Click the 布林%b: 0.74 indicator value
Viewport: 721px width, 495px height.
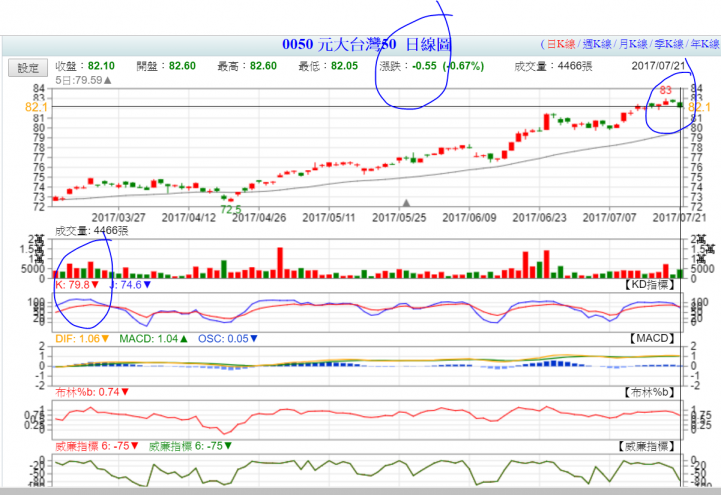click(92, 393)
